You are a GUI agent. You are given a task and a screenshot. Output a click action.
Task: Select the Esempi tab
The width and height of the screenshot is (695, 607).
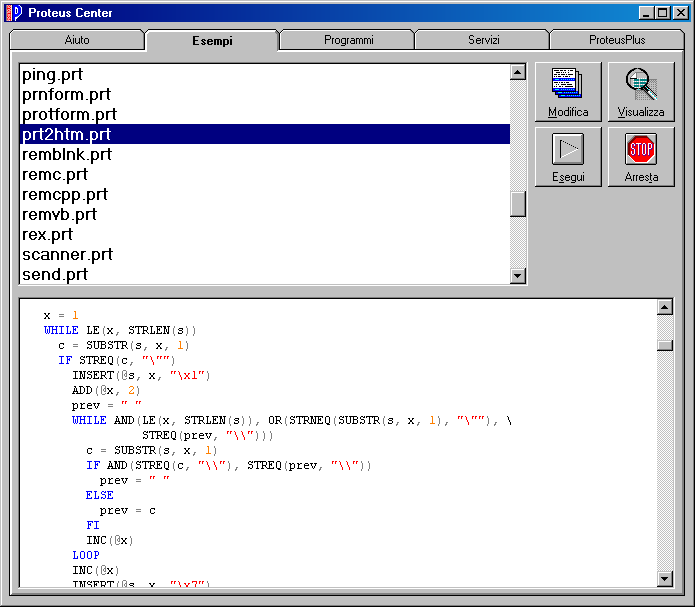212,40
